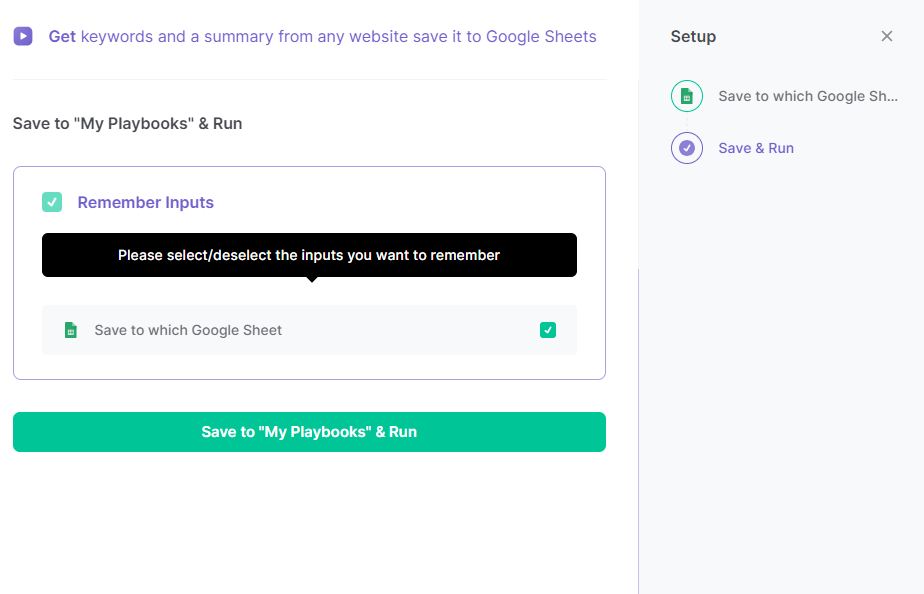
Task: Click the Save & Run checkmark step icon
Action: [687, 148]
